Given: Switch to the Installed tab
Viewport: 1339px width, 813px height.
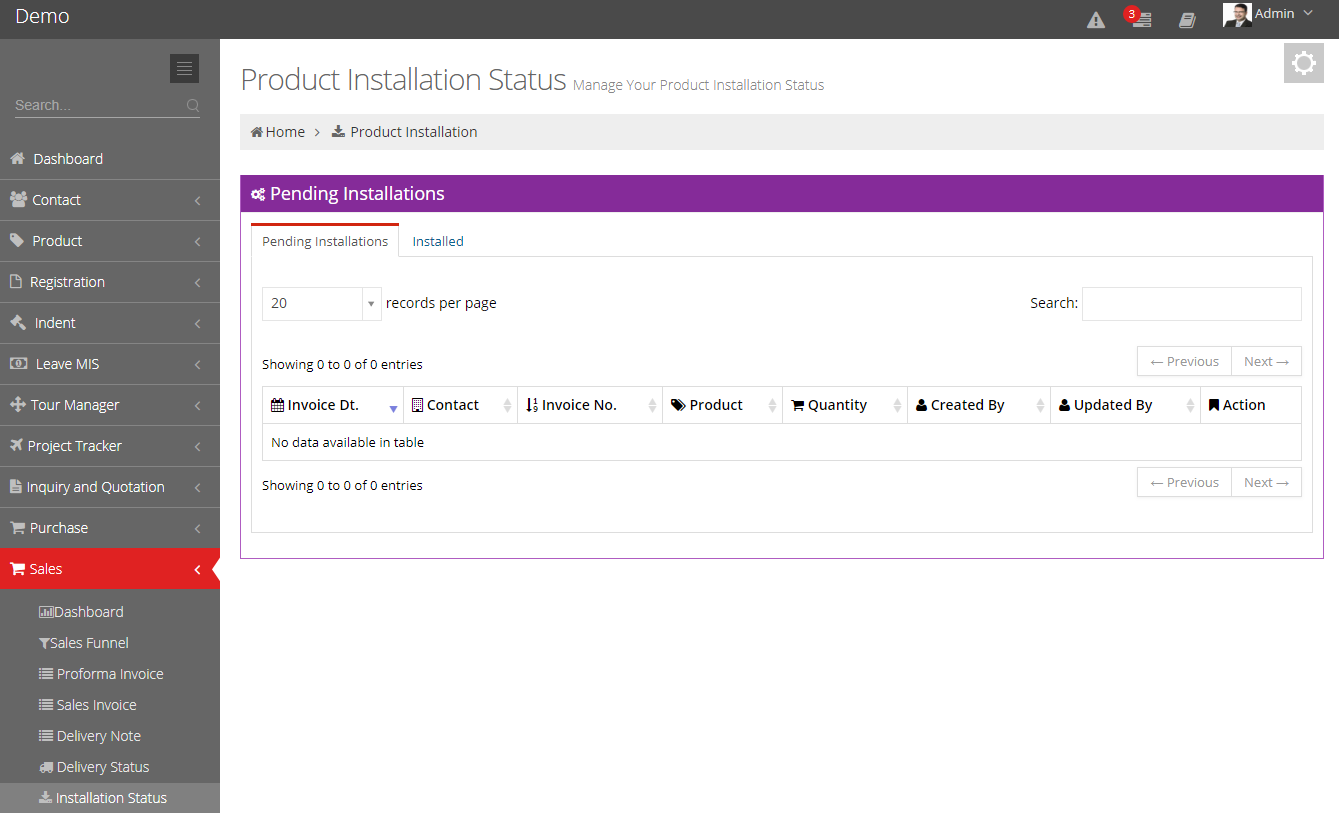Looking at the screenshot, I should click(438, 241).
